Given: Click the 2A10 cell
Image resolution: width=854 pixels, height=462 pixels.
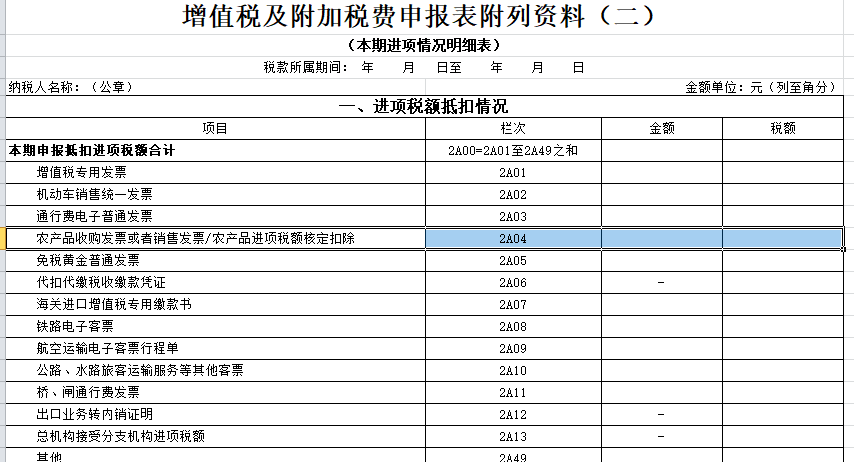Looking at the screenshot, I should pos(513,370).
